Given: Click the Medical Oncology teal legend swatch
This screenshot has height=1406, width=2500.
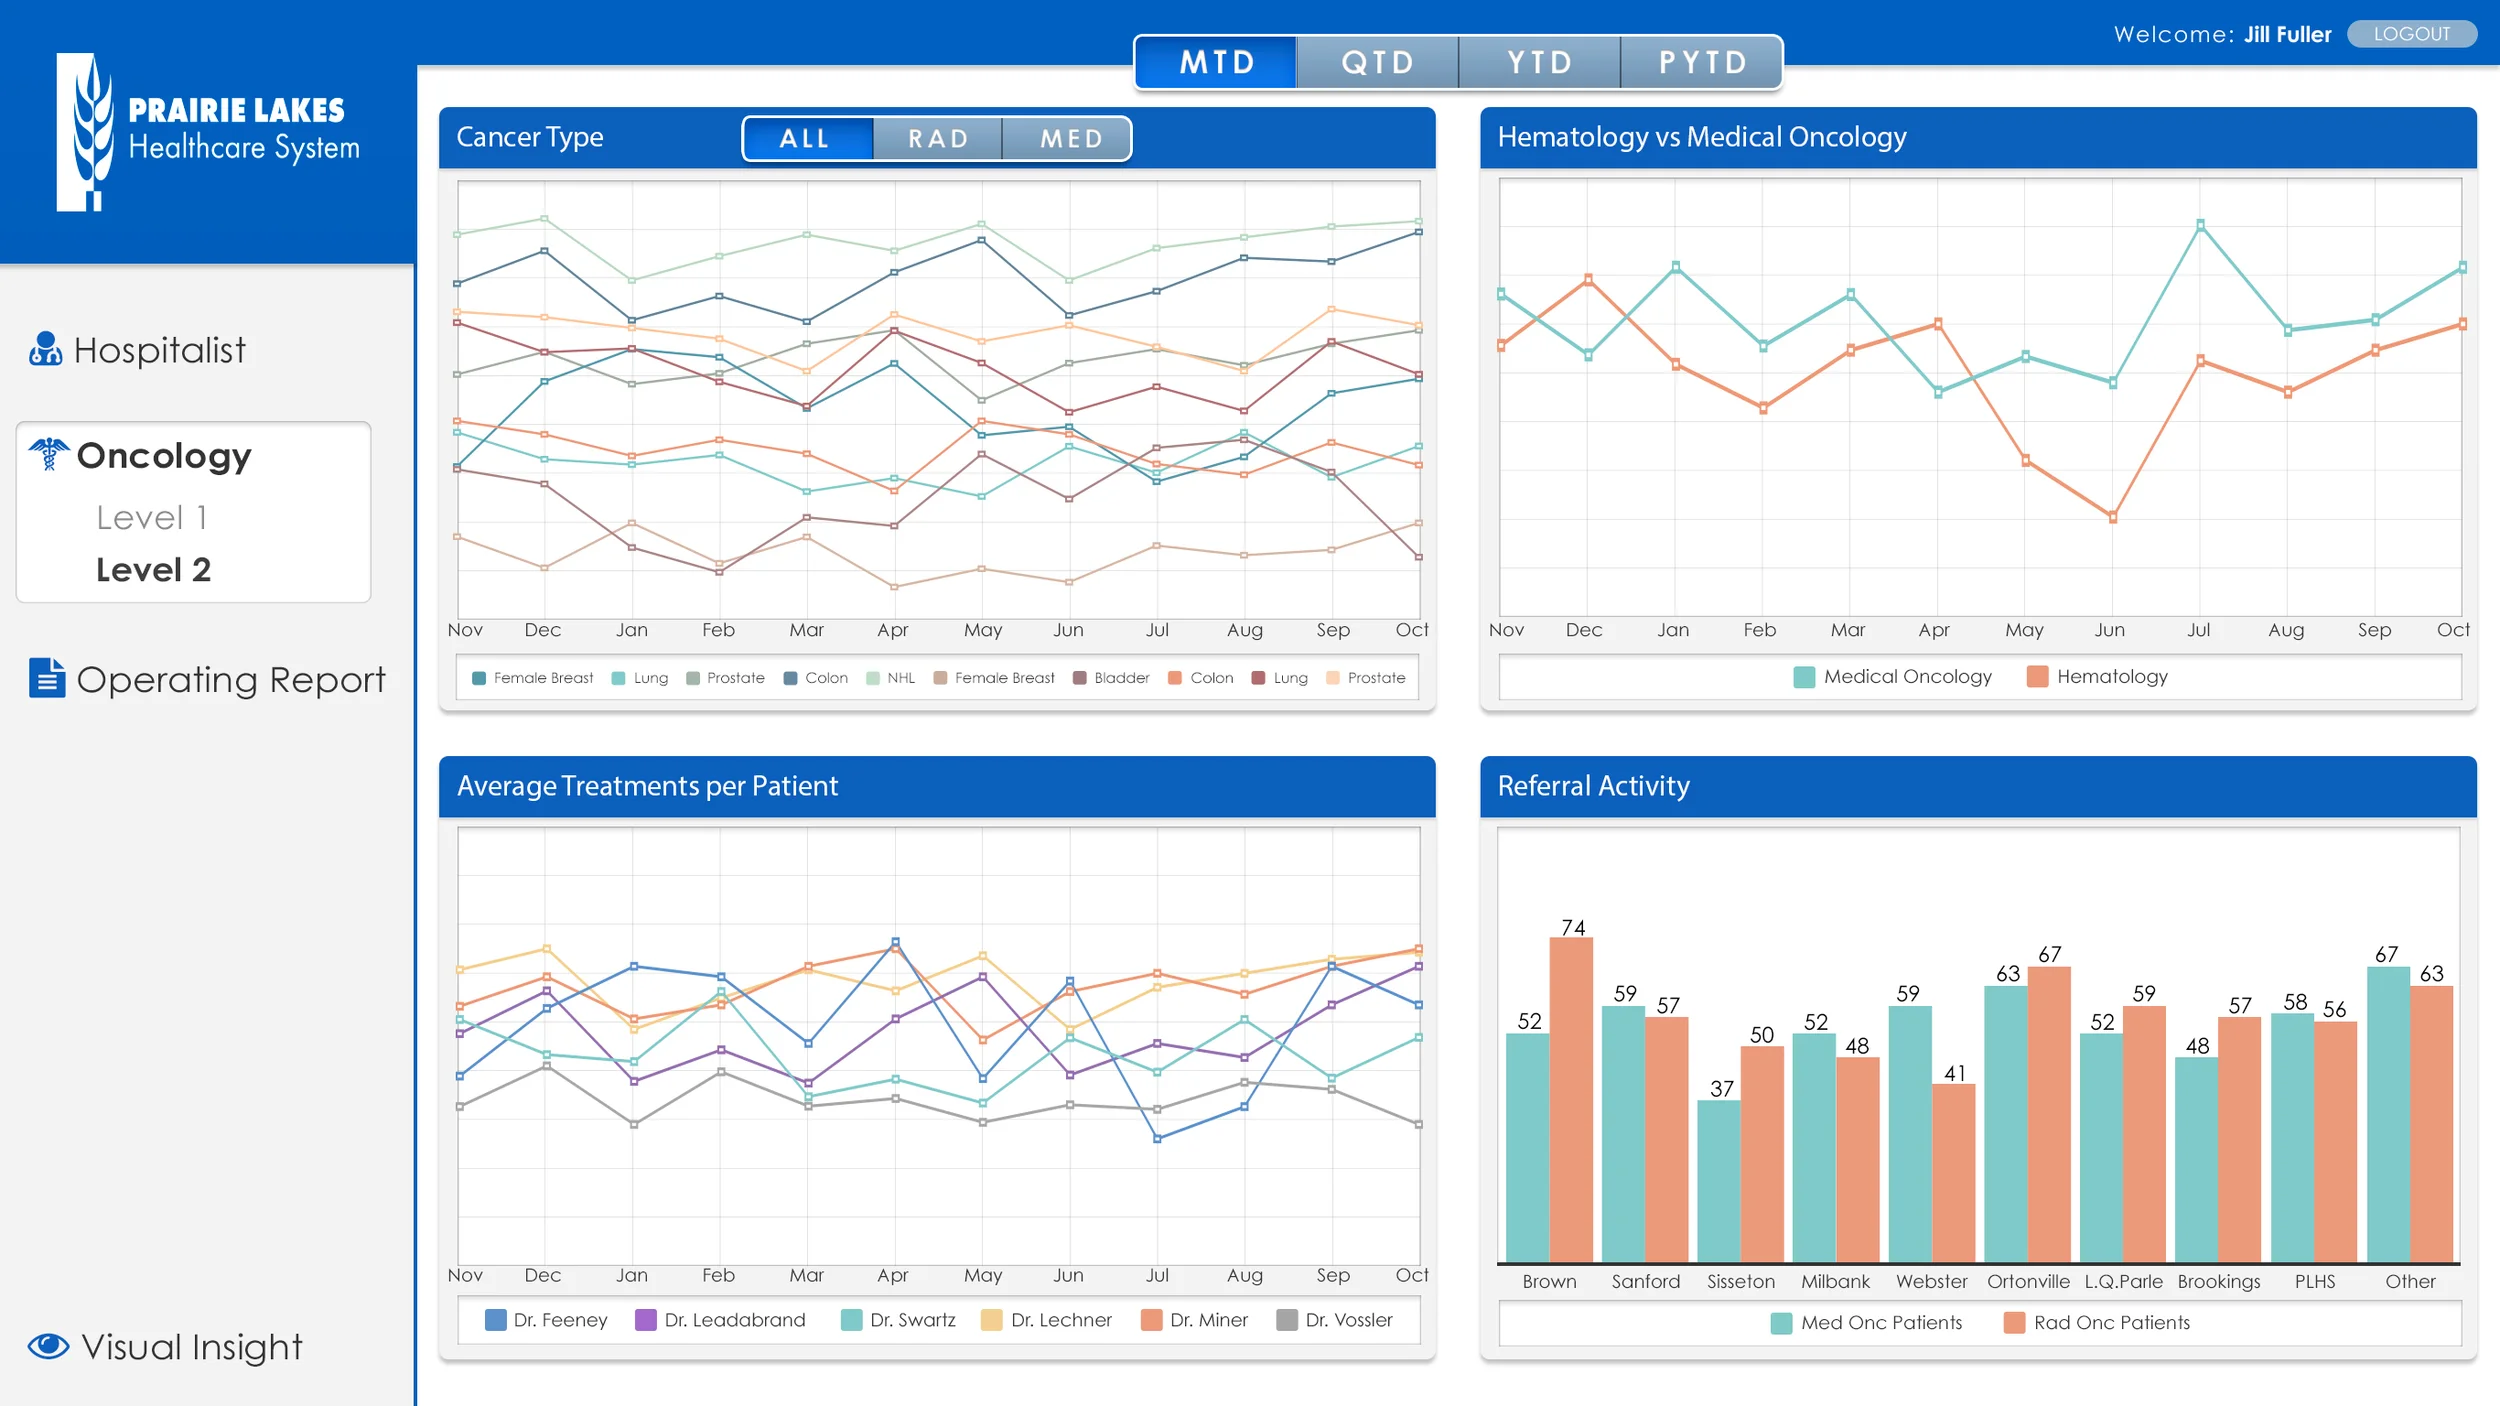Looking at the screenshot, I should tap(1805, 676).
